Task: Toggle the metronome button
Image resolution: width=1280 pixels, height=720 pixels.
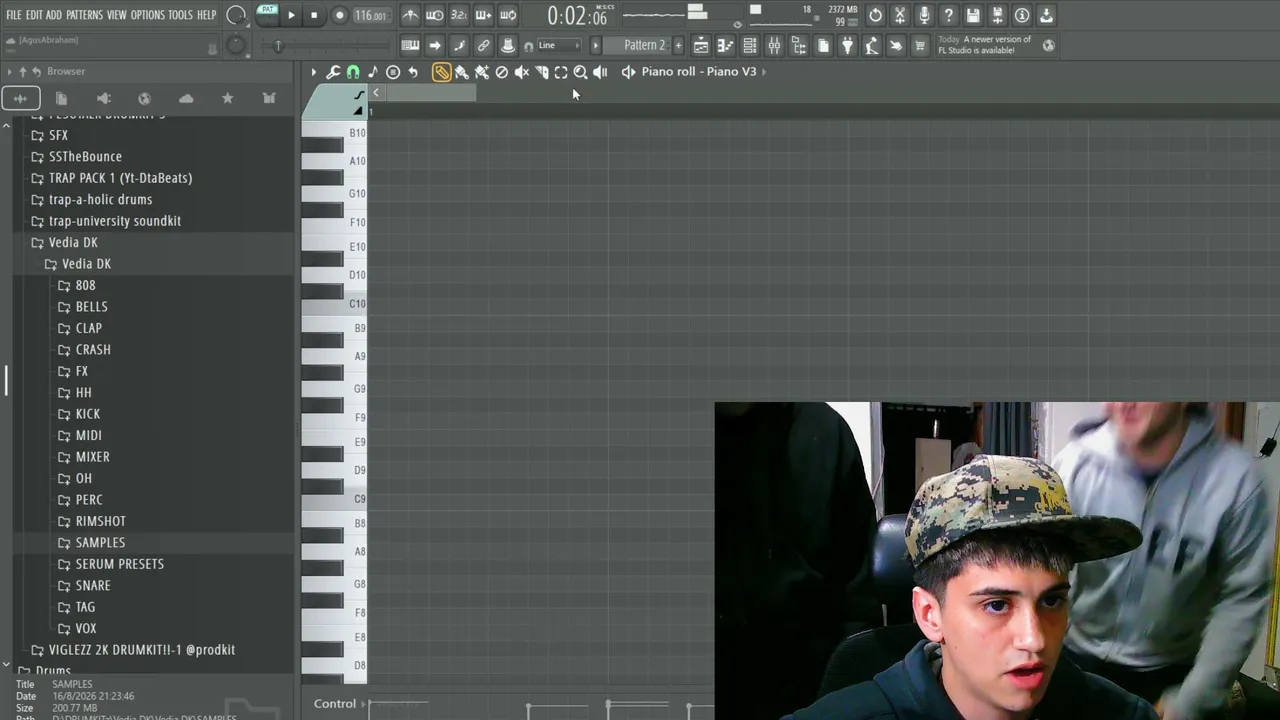Action: point(410,15)
